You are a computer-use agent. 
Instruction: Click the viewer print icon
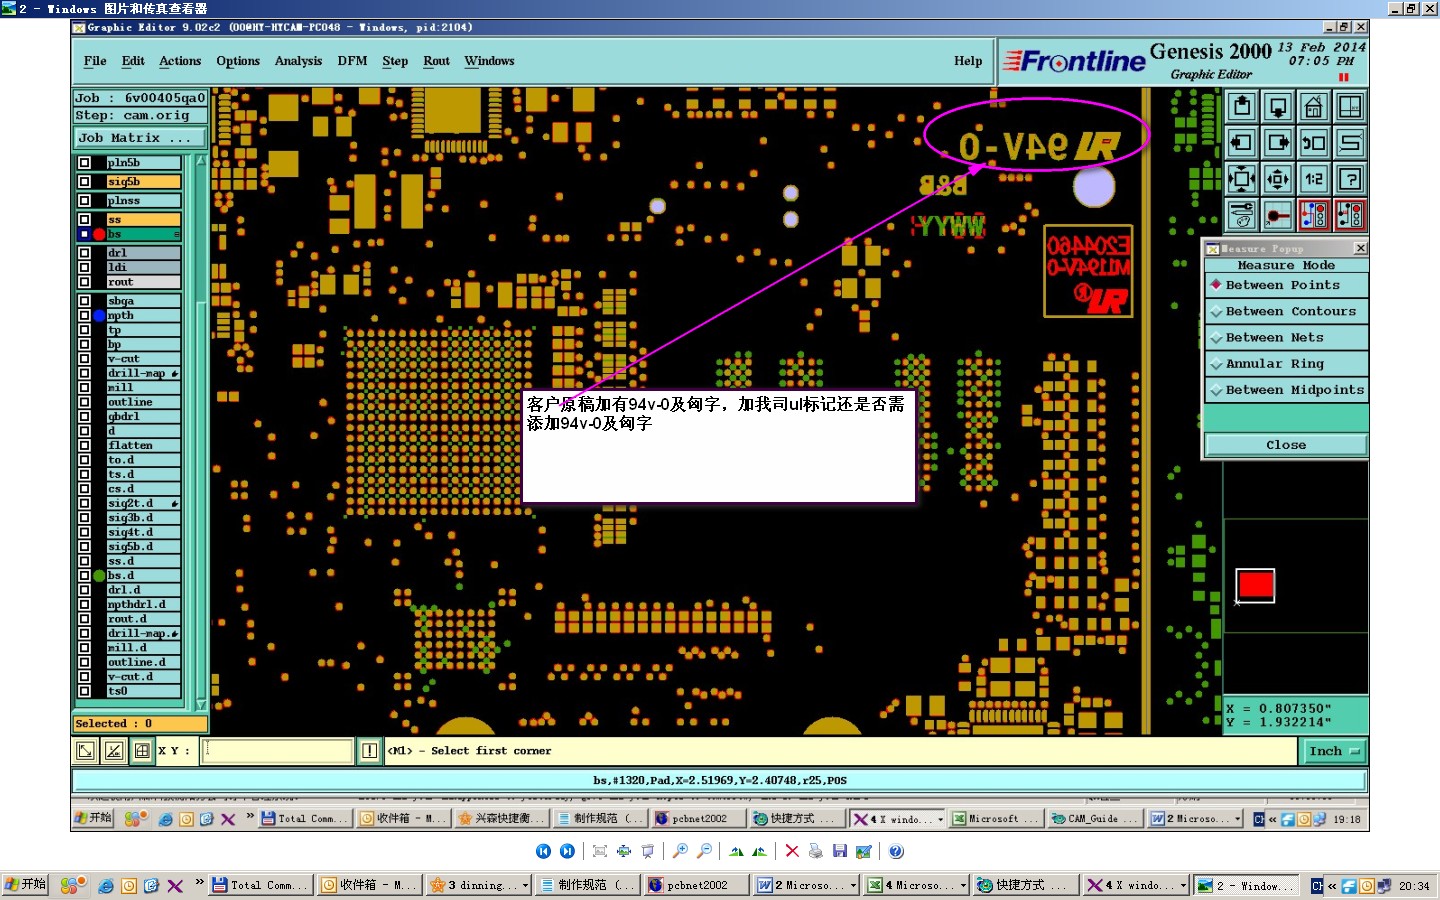(x=815, y=851)
